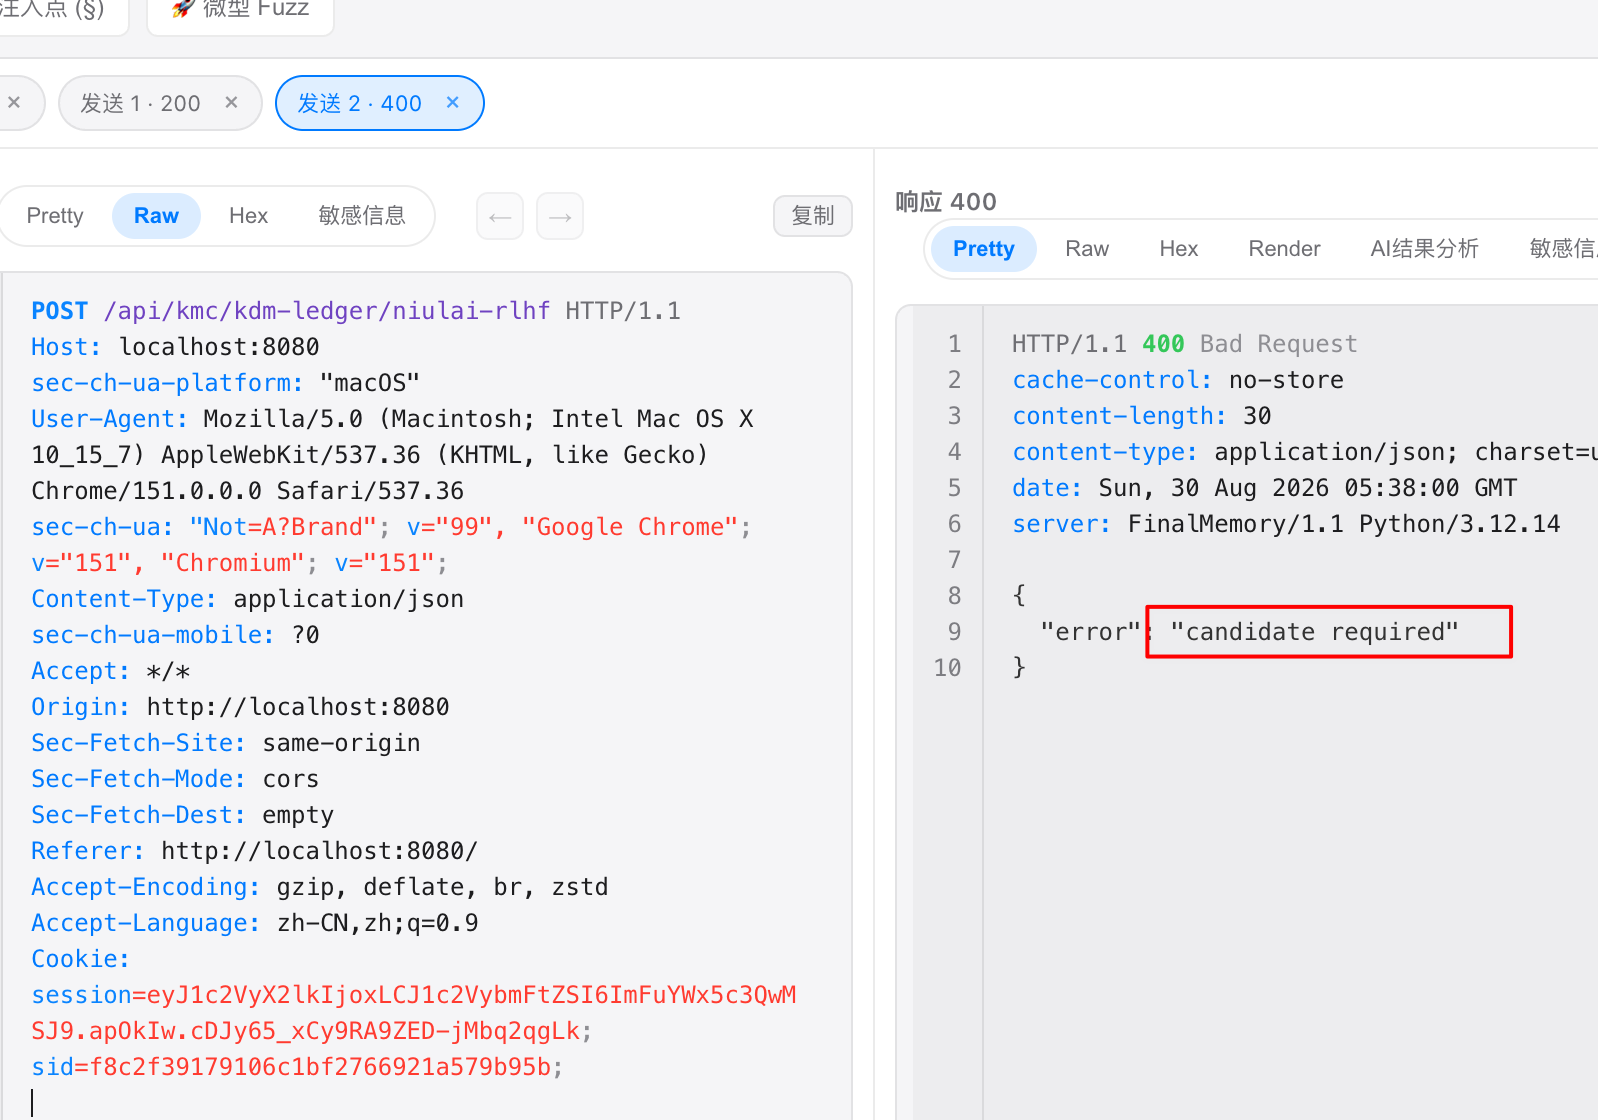Image resolution: width=1598 pixels, height=1120 pixels.
Task: Click the POST method in the request
Action: 60,311
